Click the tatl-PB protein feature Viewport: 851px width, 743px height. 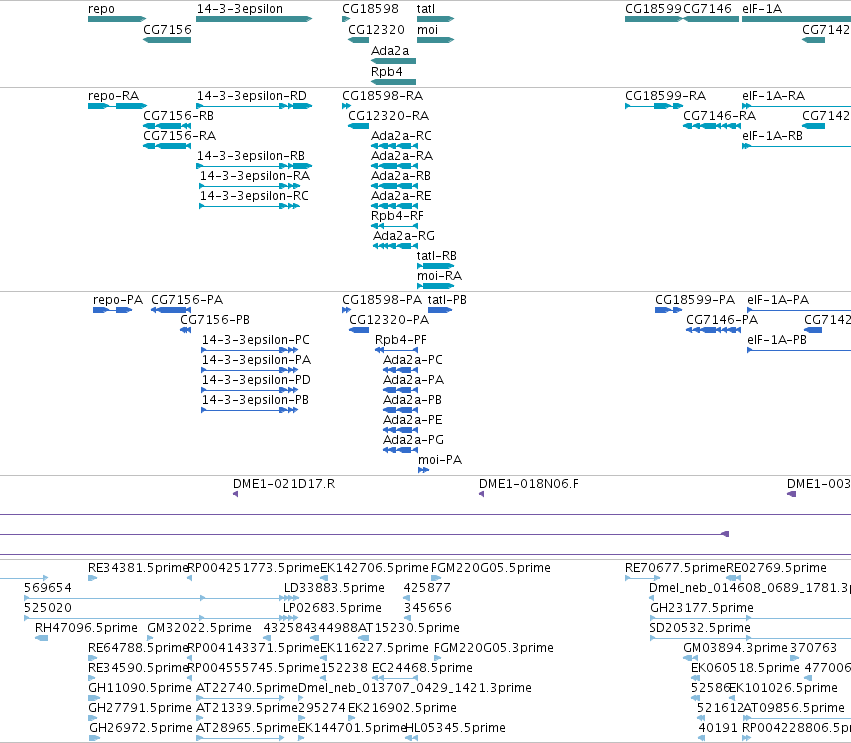click(x=440, y=310)
